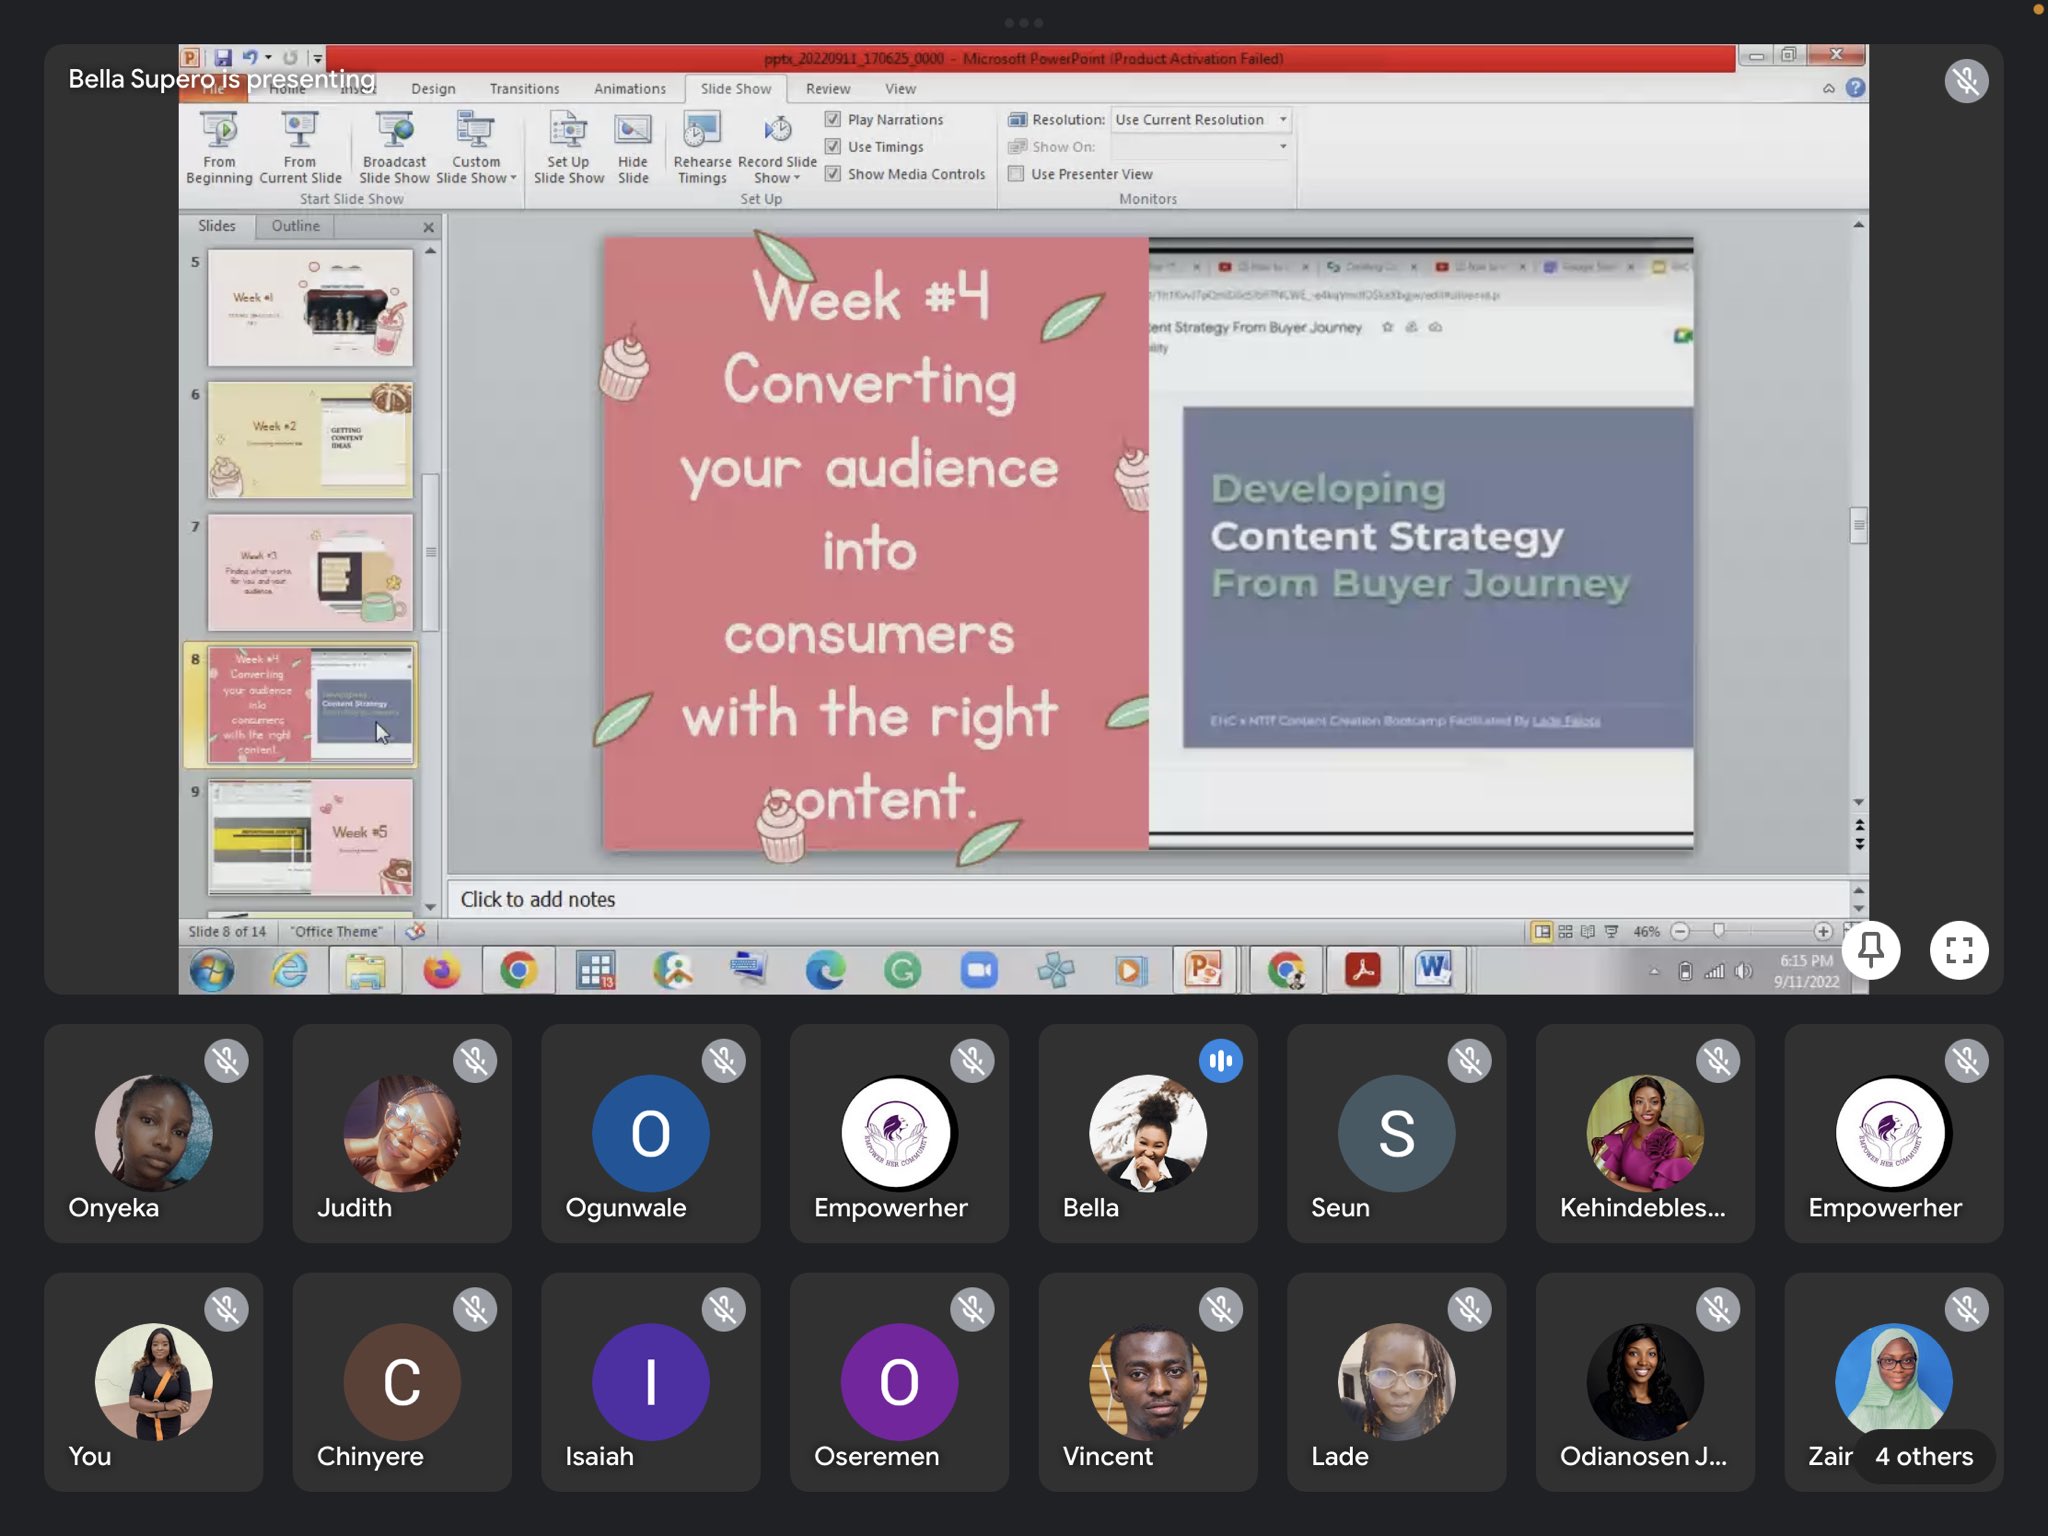Click Lade's muted microphone icon
The image size is (2048, 1536).
click(x=1469, y=1309)
